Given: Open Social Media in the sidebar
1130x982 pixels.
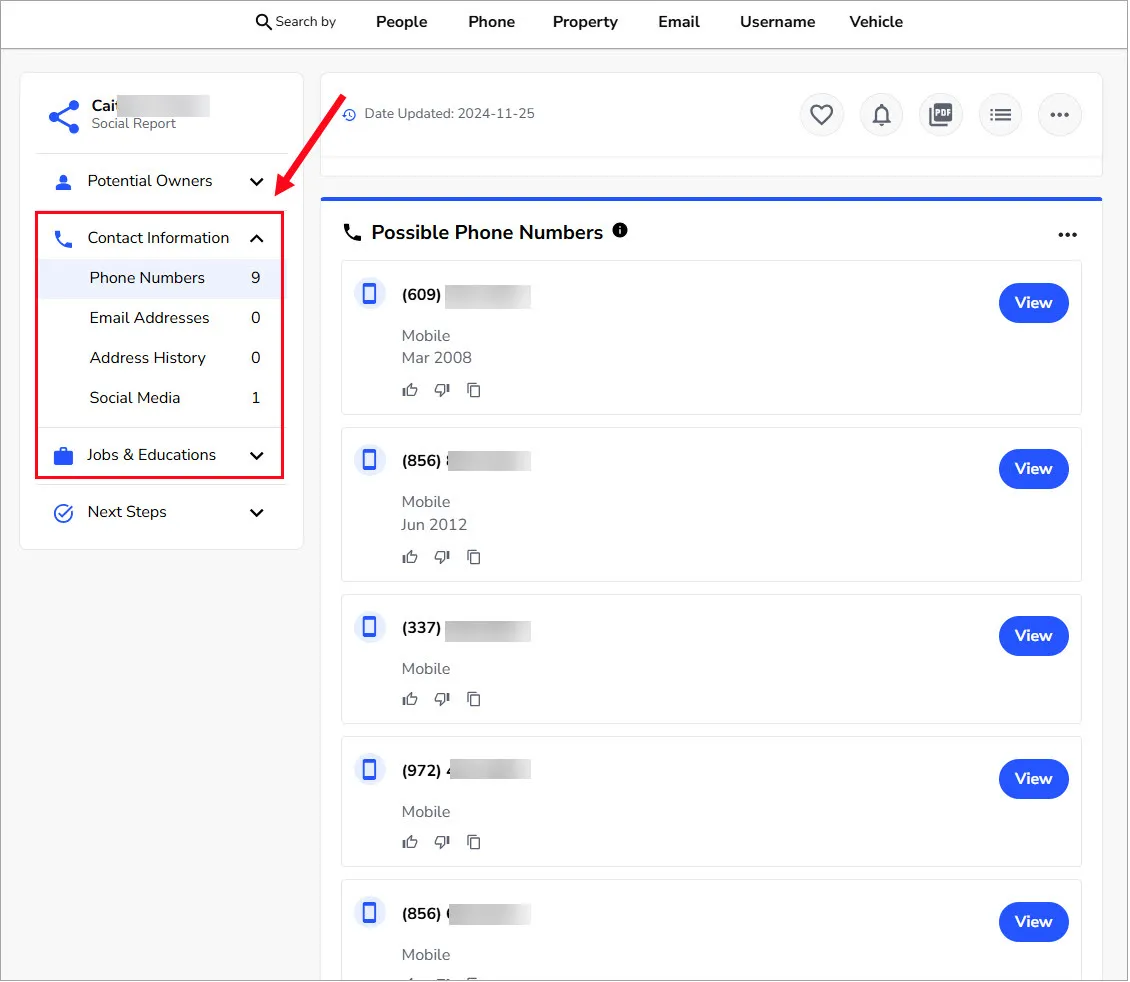Looking at the screenshot, I should [x=135, y=398].
